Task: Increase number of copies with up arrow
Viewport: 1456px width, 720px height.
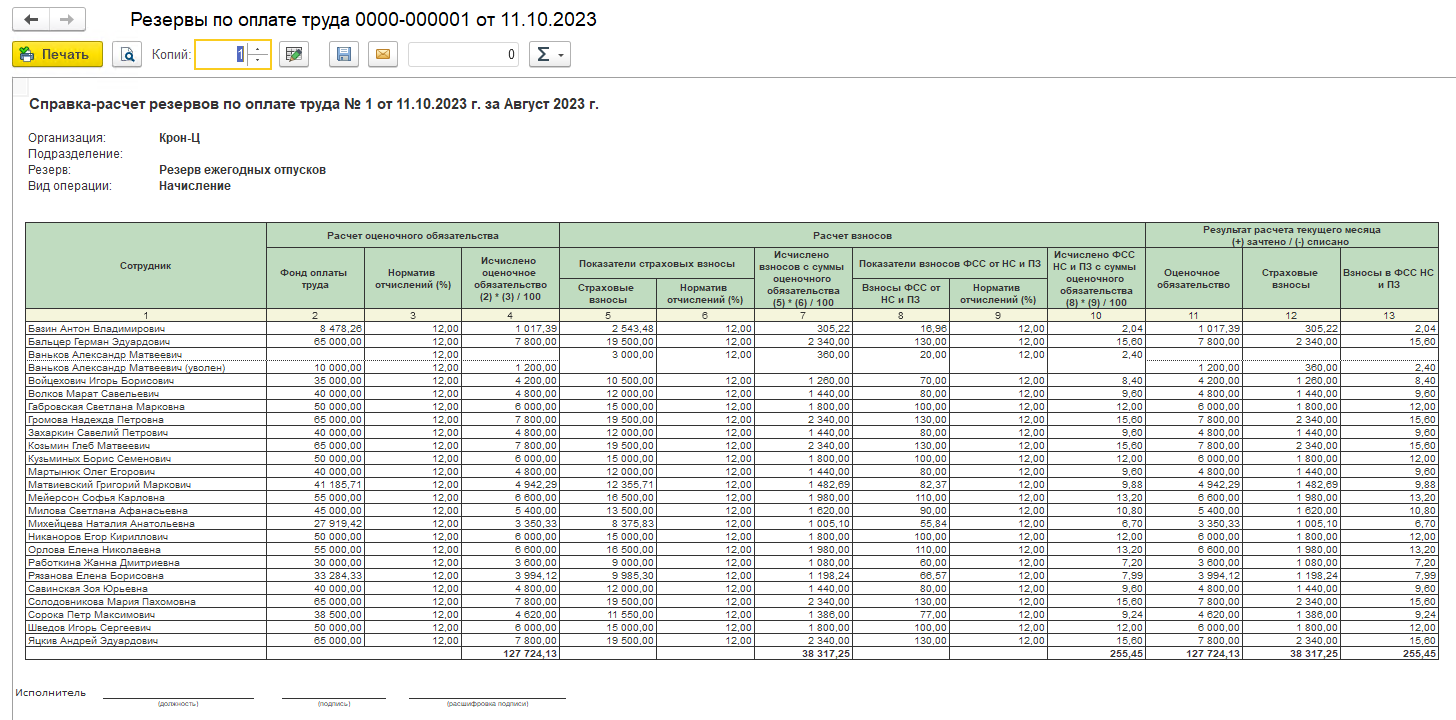Action: tap(259, 49)
